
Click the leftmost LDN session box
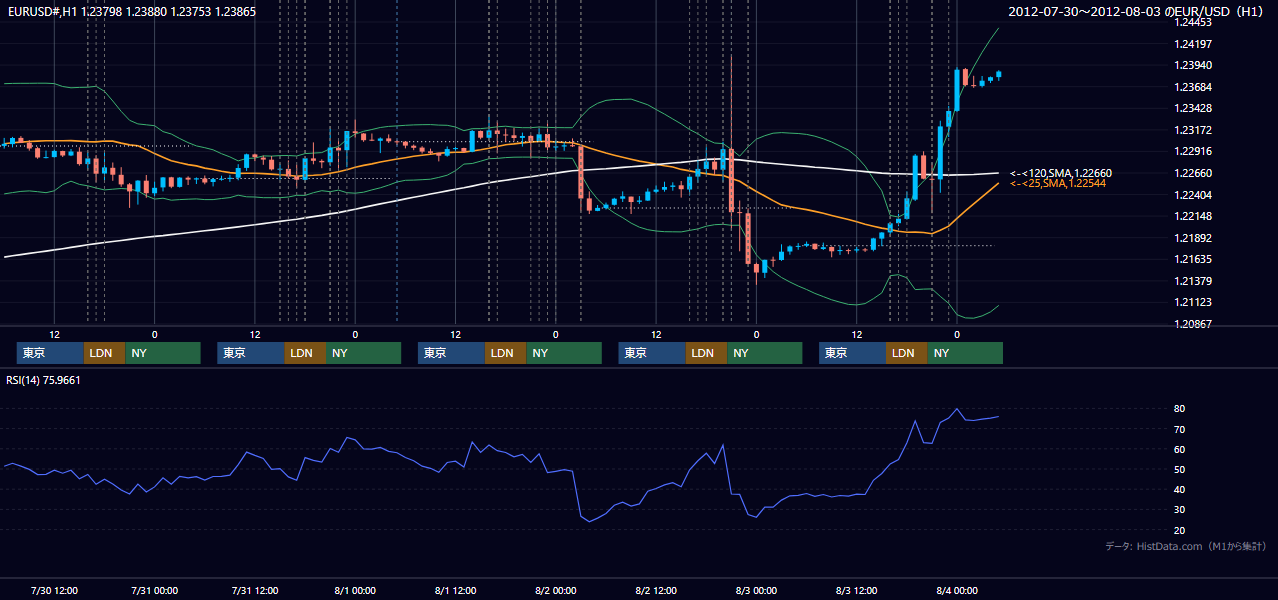(x=105, y=353)
